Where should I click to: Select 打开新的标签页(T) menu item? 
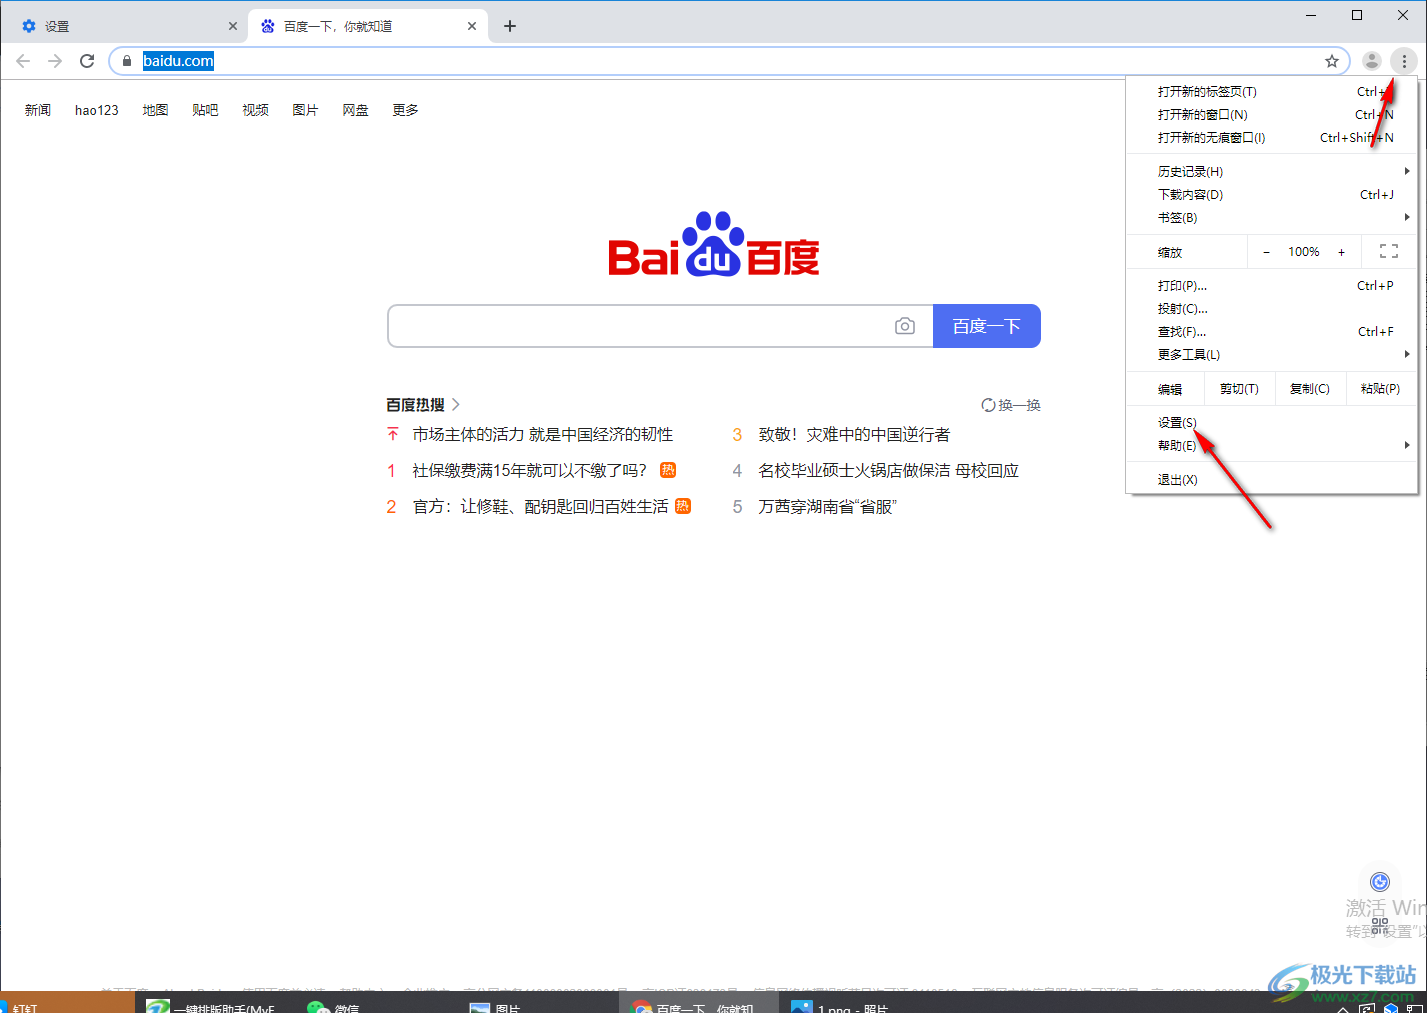pos(1272,92)
